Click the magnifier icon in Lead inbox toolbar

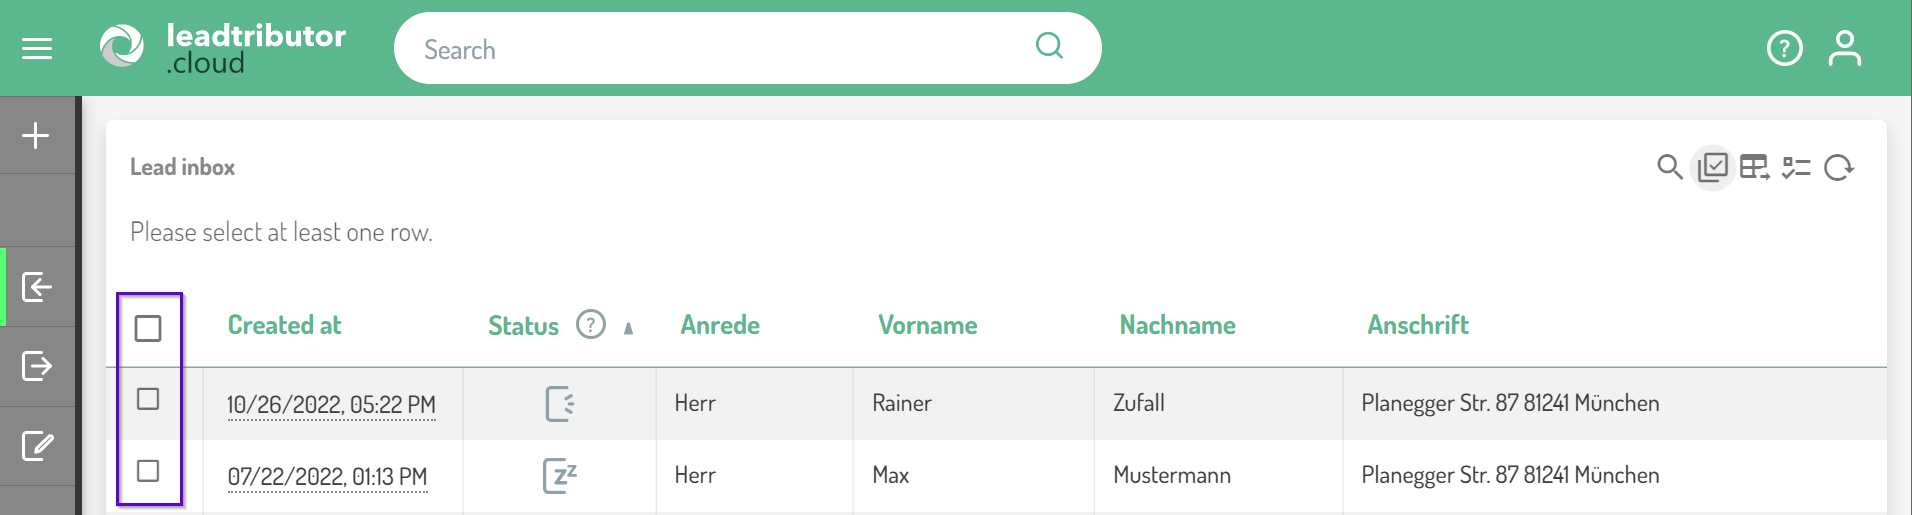tap(1669, 167)
